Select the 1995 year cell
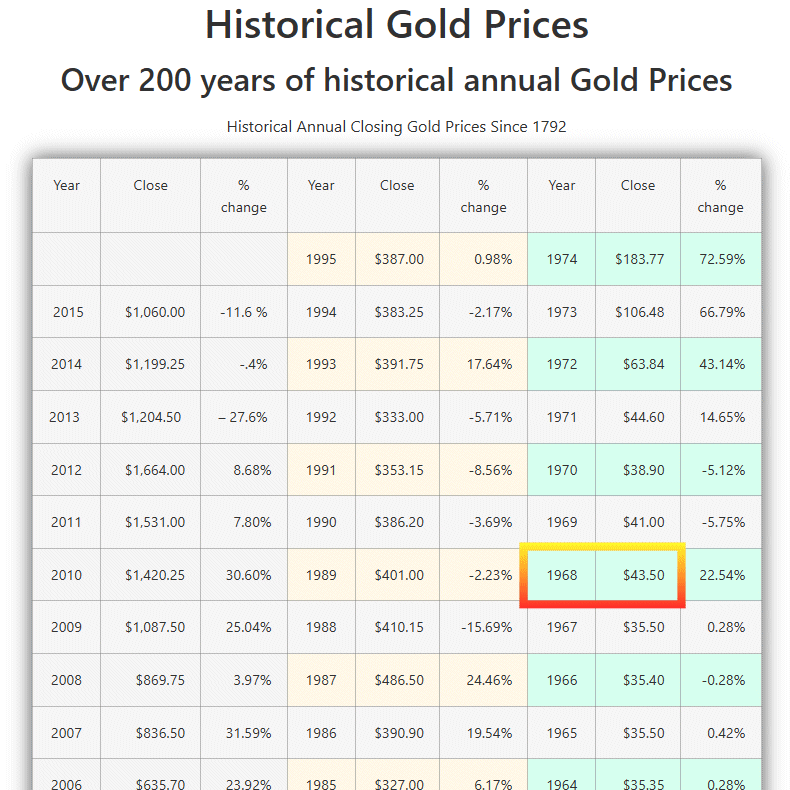Screen dimensions: 790x790 pyautogui.click(x=321, y=259)
